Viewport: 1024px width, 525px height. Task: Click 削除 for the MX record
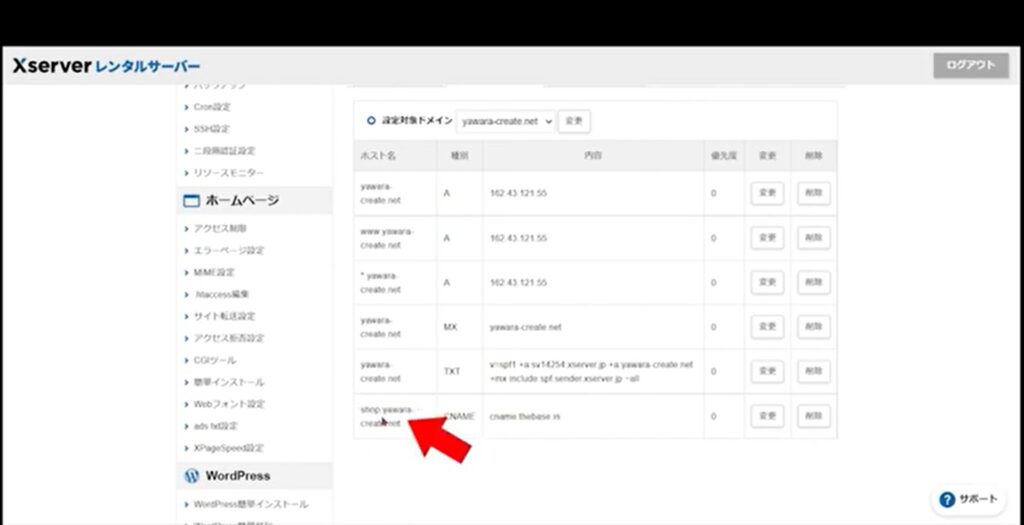[x=814, y=327]
